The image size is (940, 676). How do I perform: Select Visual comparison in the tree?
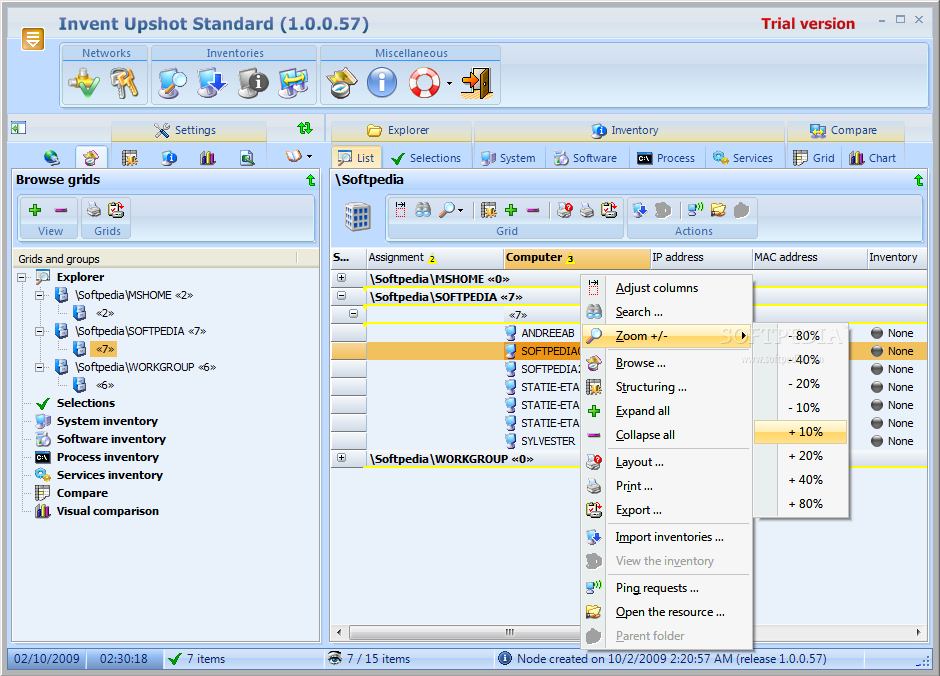pyautogui.click(x=108, y=511)
